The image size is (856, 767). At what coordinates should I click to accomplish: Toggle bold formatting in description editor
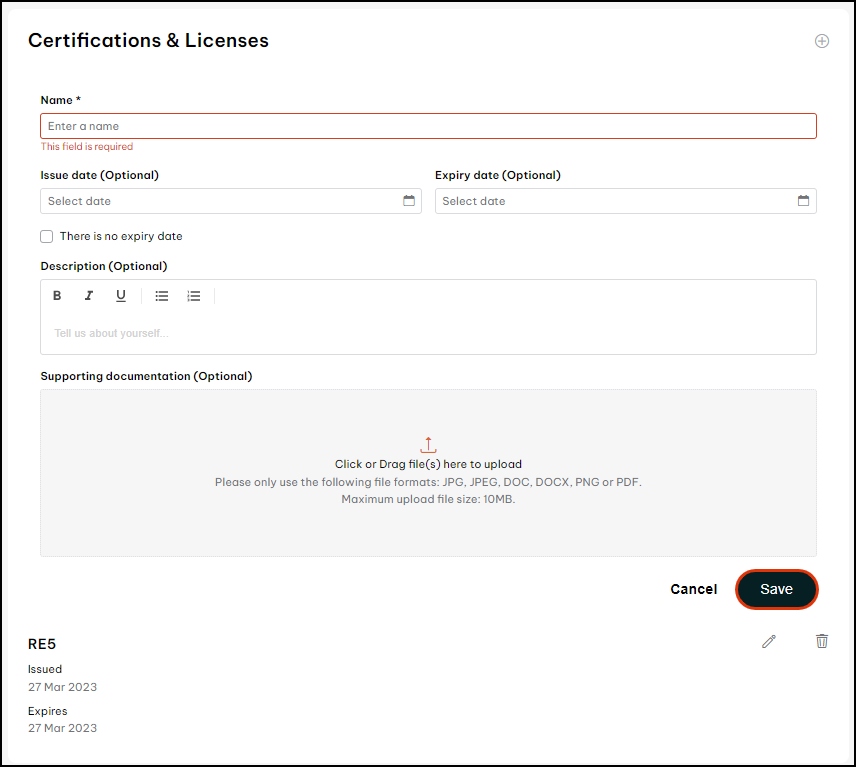coord(57,296)
